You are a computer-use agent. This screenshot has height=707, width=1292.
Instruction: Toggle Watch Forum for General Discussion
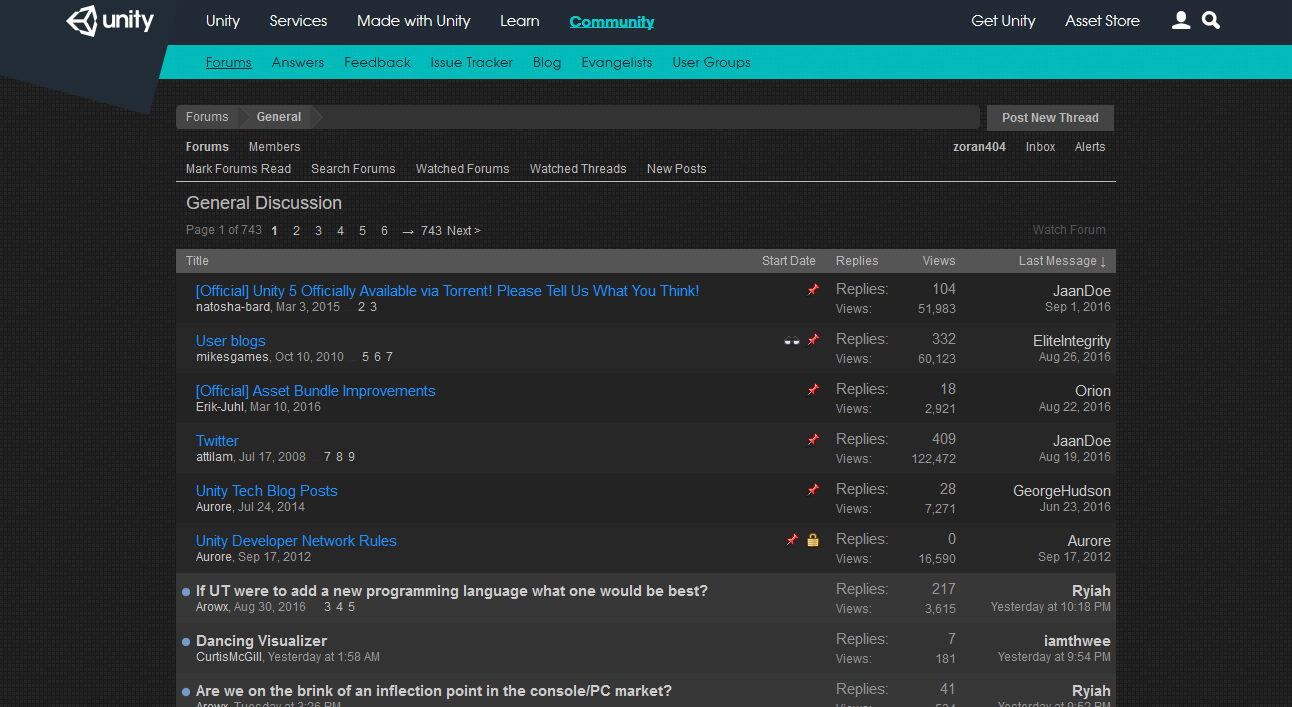(1069, 230)
